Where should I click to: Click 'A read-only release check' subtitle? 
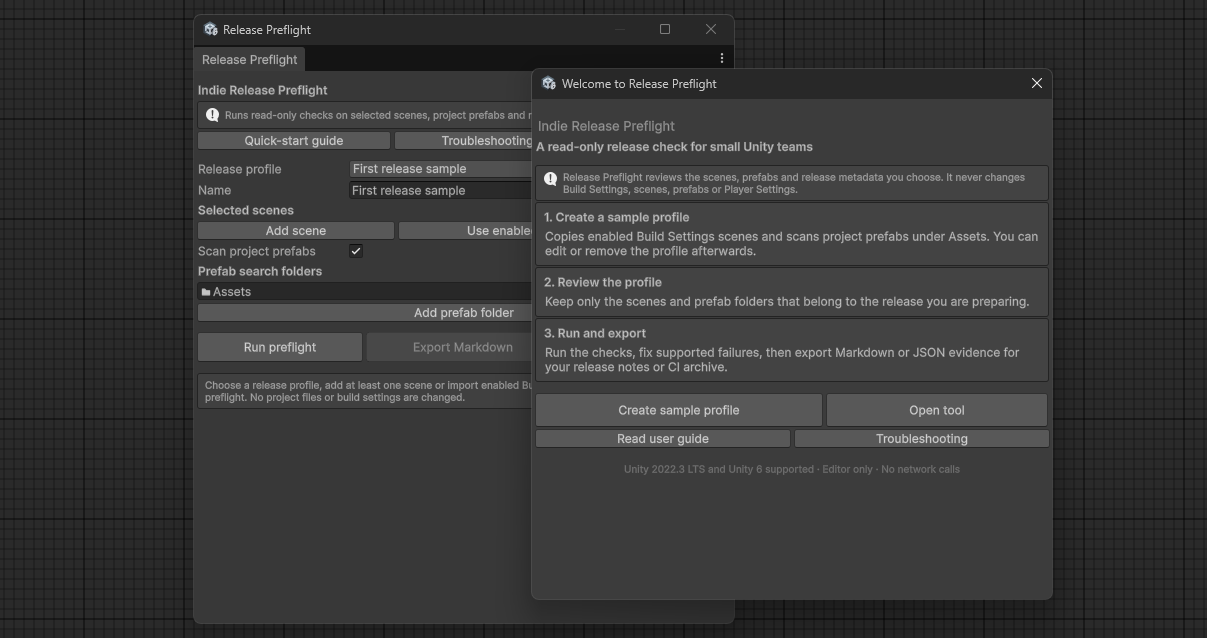[674, 147]
